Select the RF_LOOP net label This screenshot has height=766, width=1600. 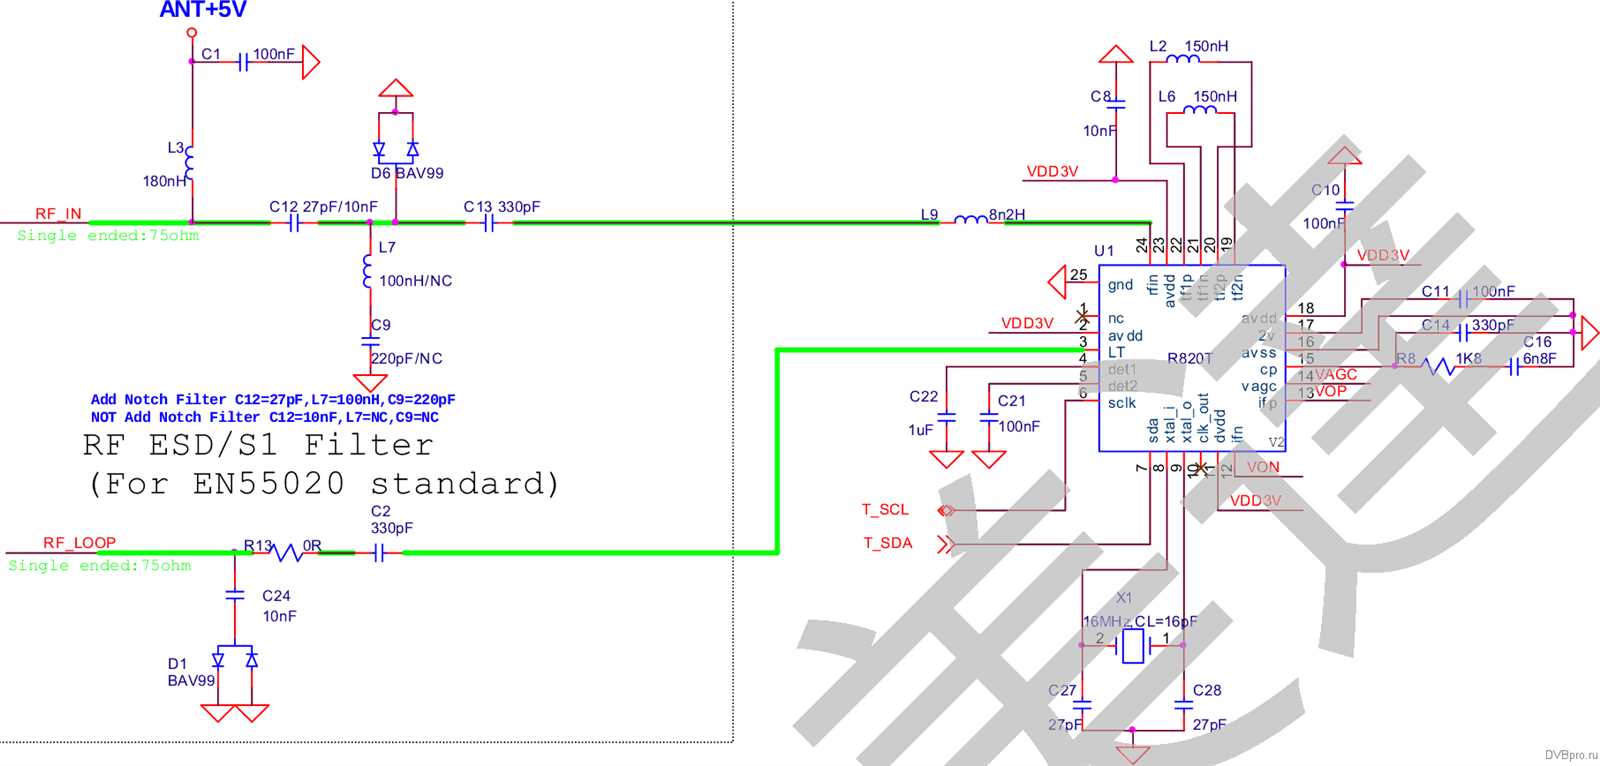point(79,543)
